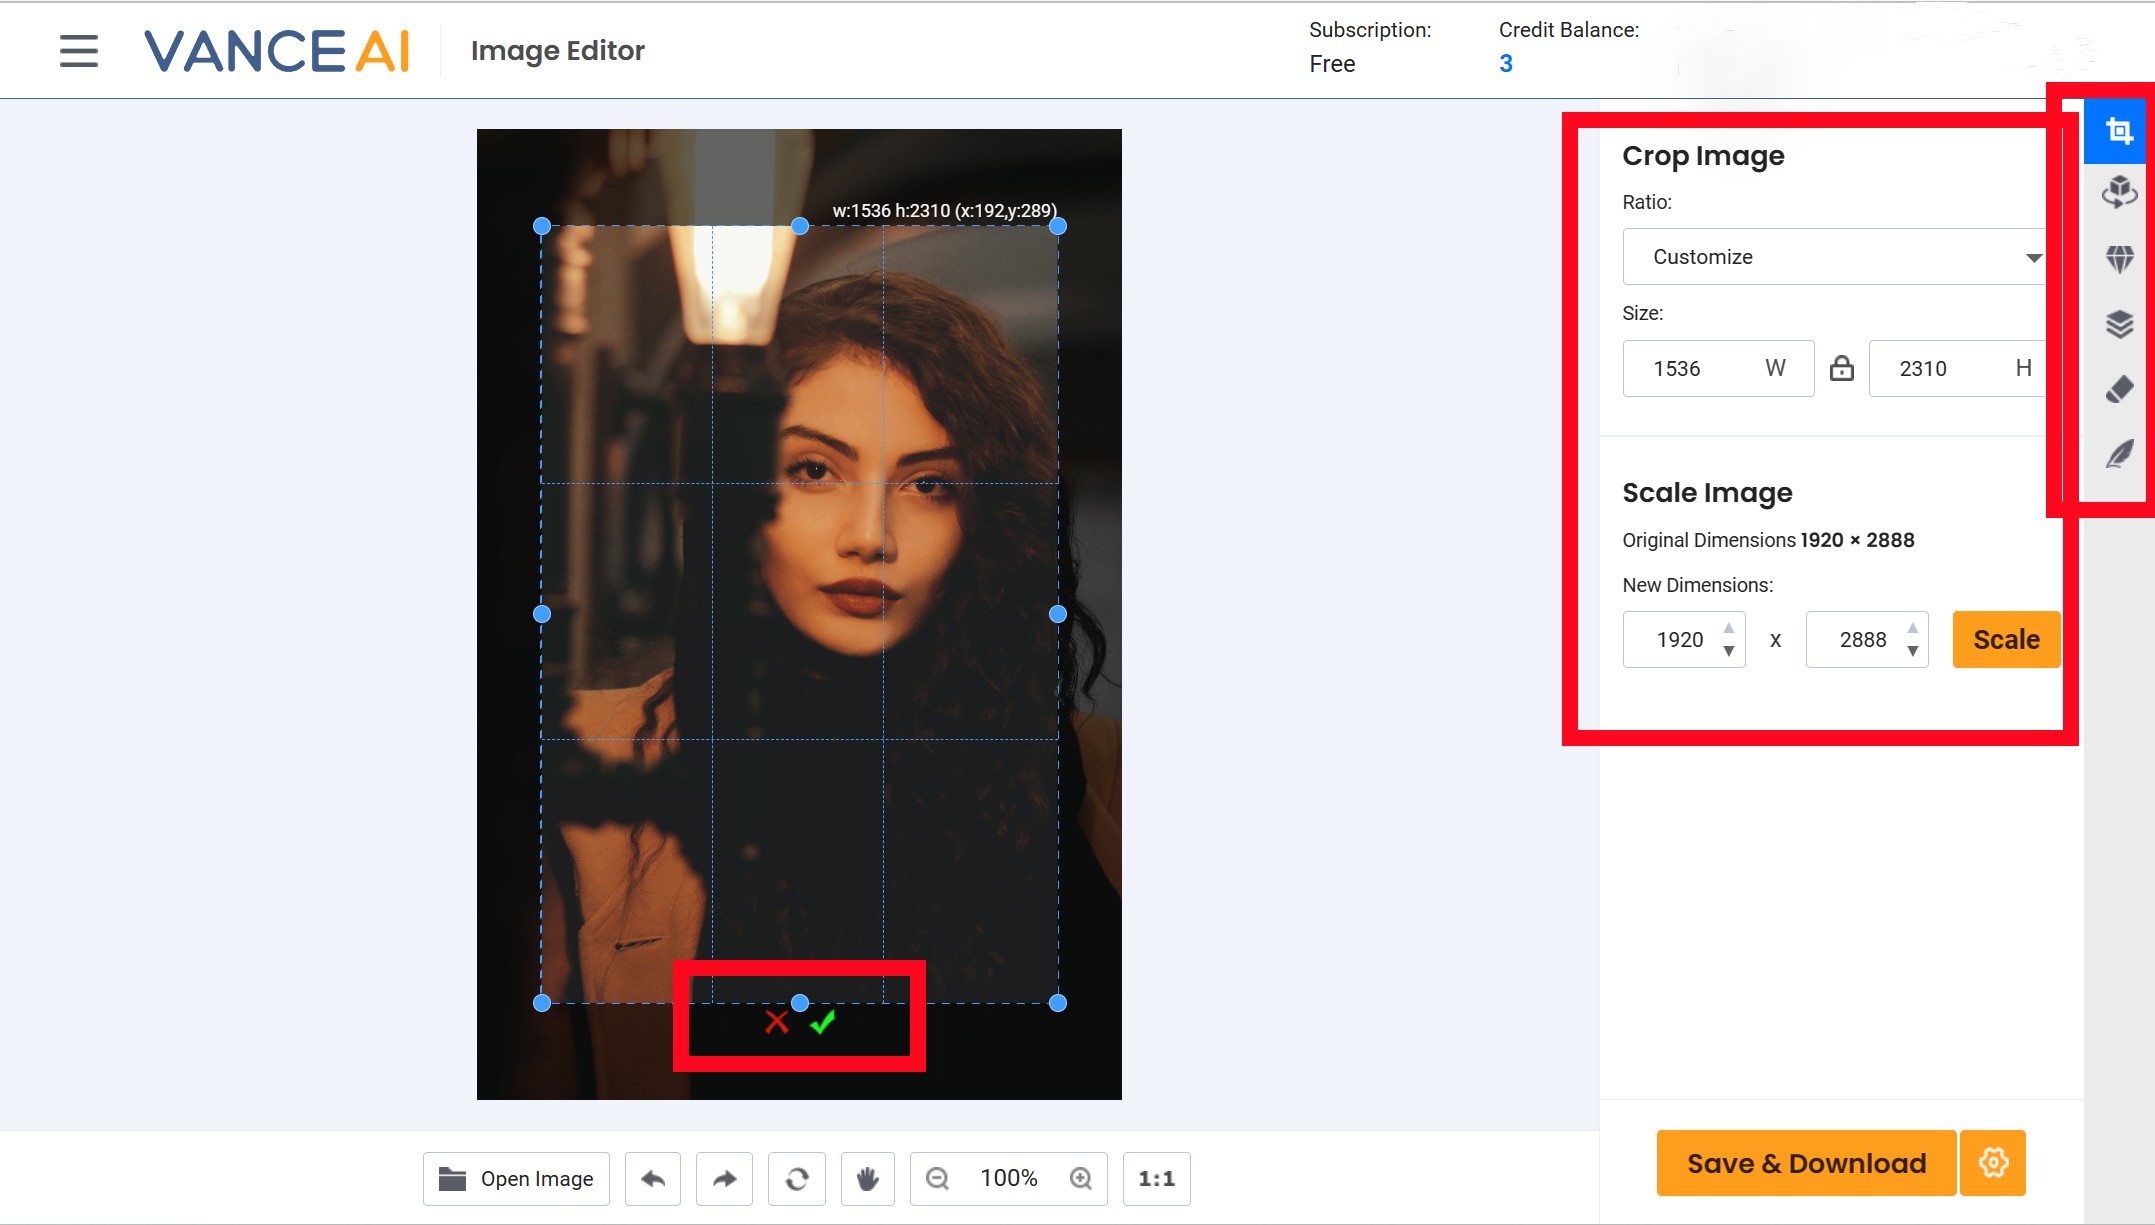Select the Eraser tool in the sidebar
Screen dimensions: 2155x1225
point(2119,389)
